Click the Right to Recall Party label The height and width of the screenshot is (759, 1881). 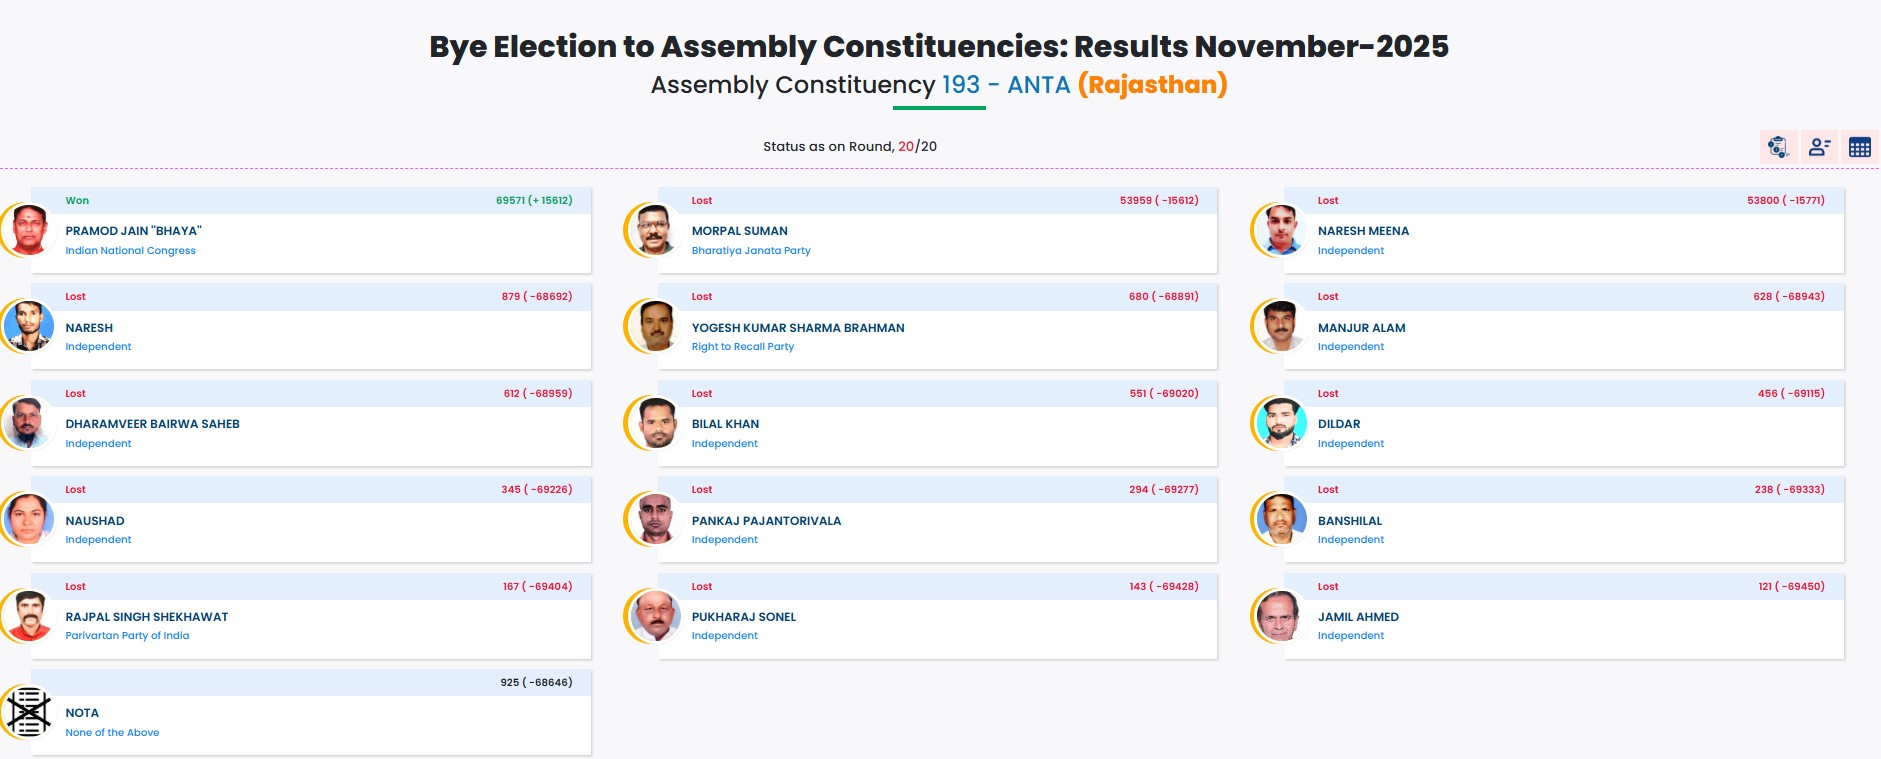743,347
